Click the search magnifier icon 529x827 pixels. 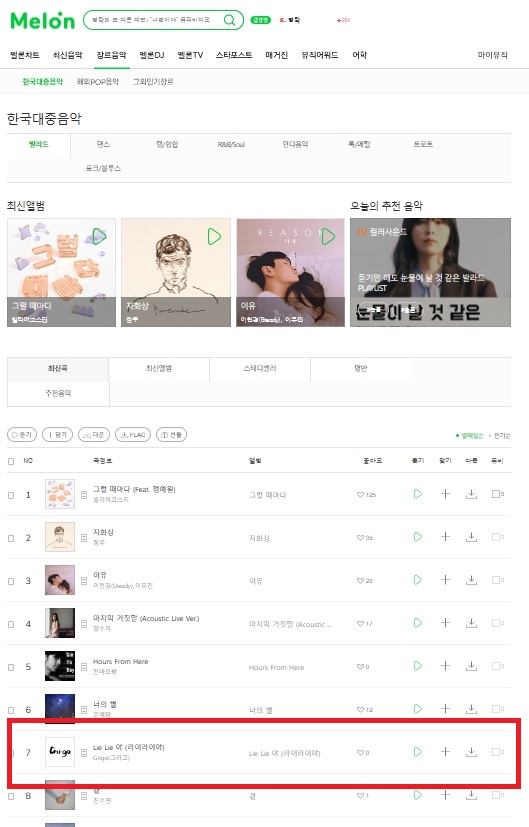[229, 20]
